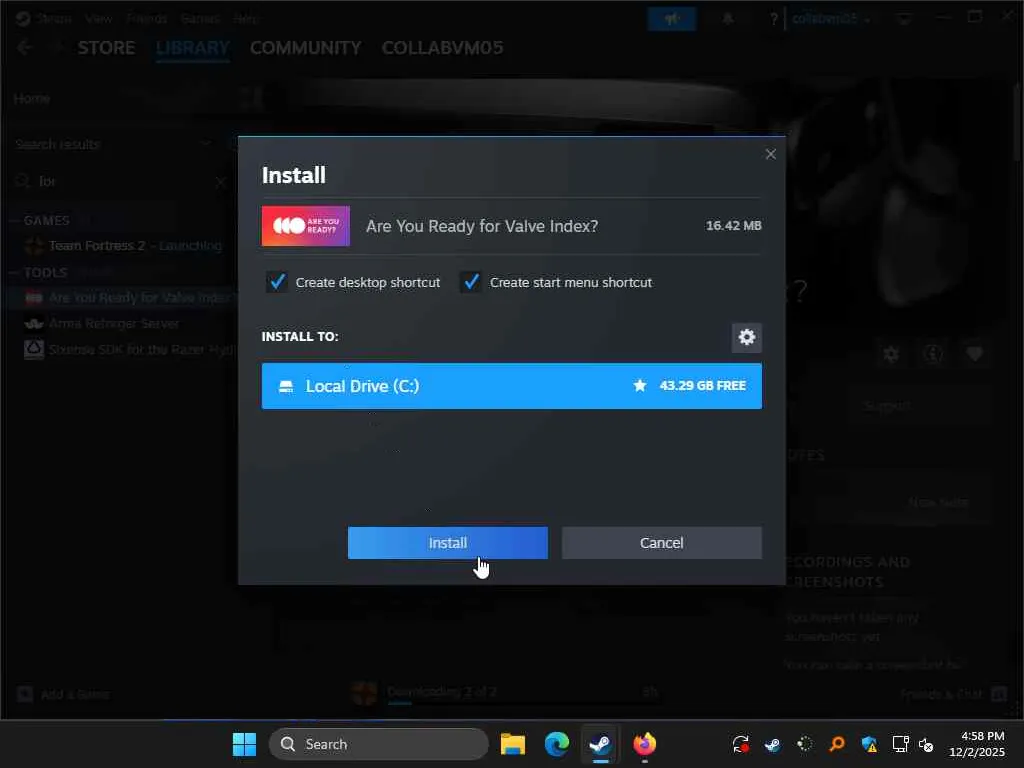The height and width of the screenshot is (768, 1024).
Task: Click the blue Install button
Action: coord(447,543)
